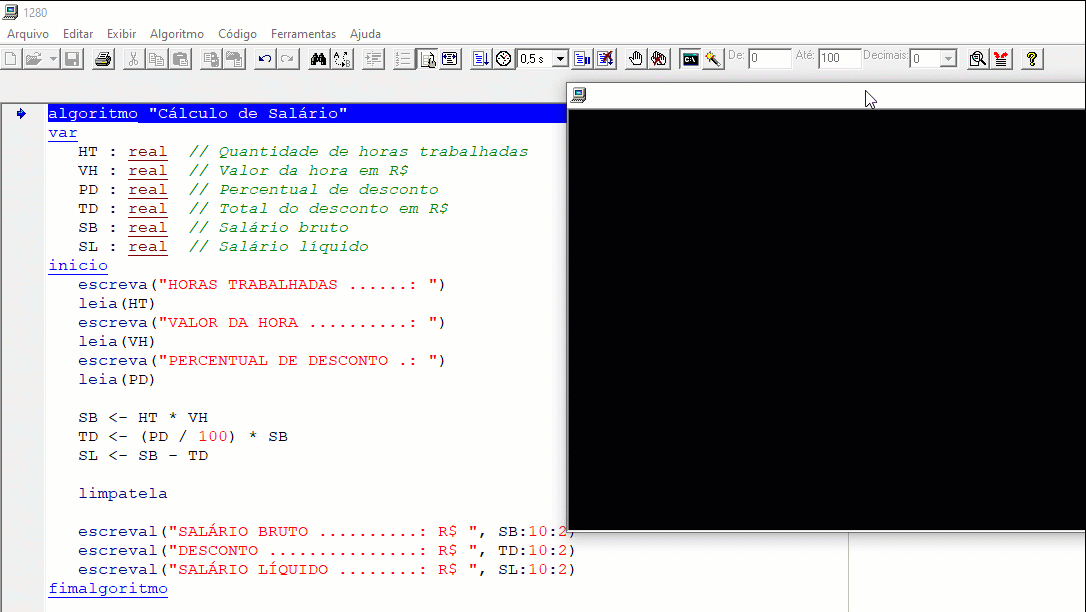Viewport: 1086px width, 612px height.
Task: Expand the recent files dropdown arrow
Action: pyautogui.click(x=53, y=59)
